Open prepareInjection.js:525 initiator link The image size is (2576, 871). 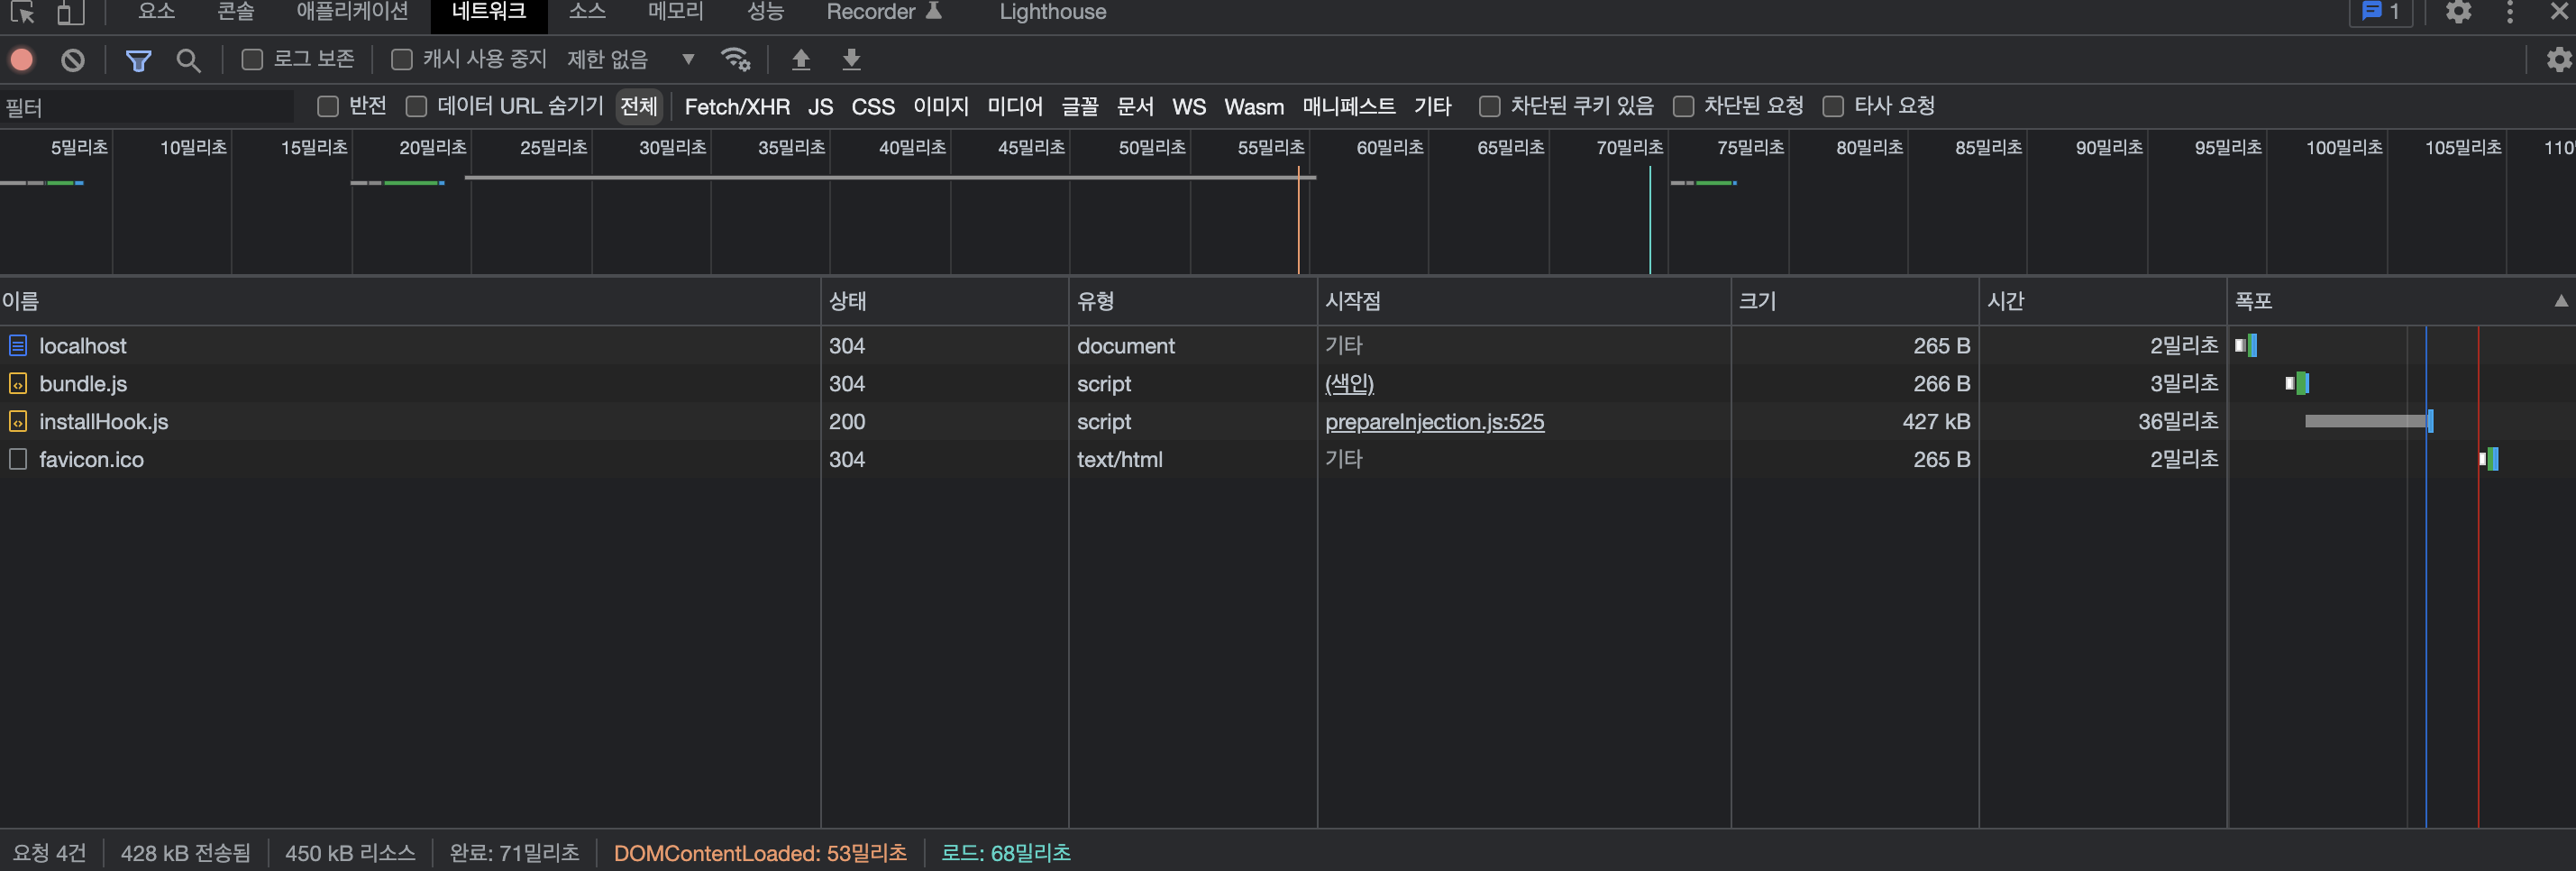click(1435, 421)
